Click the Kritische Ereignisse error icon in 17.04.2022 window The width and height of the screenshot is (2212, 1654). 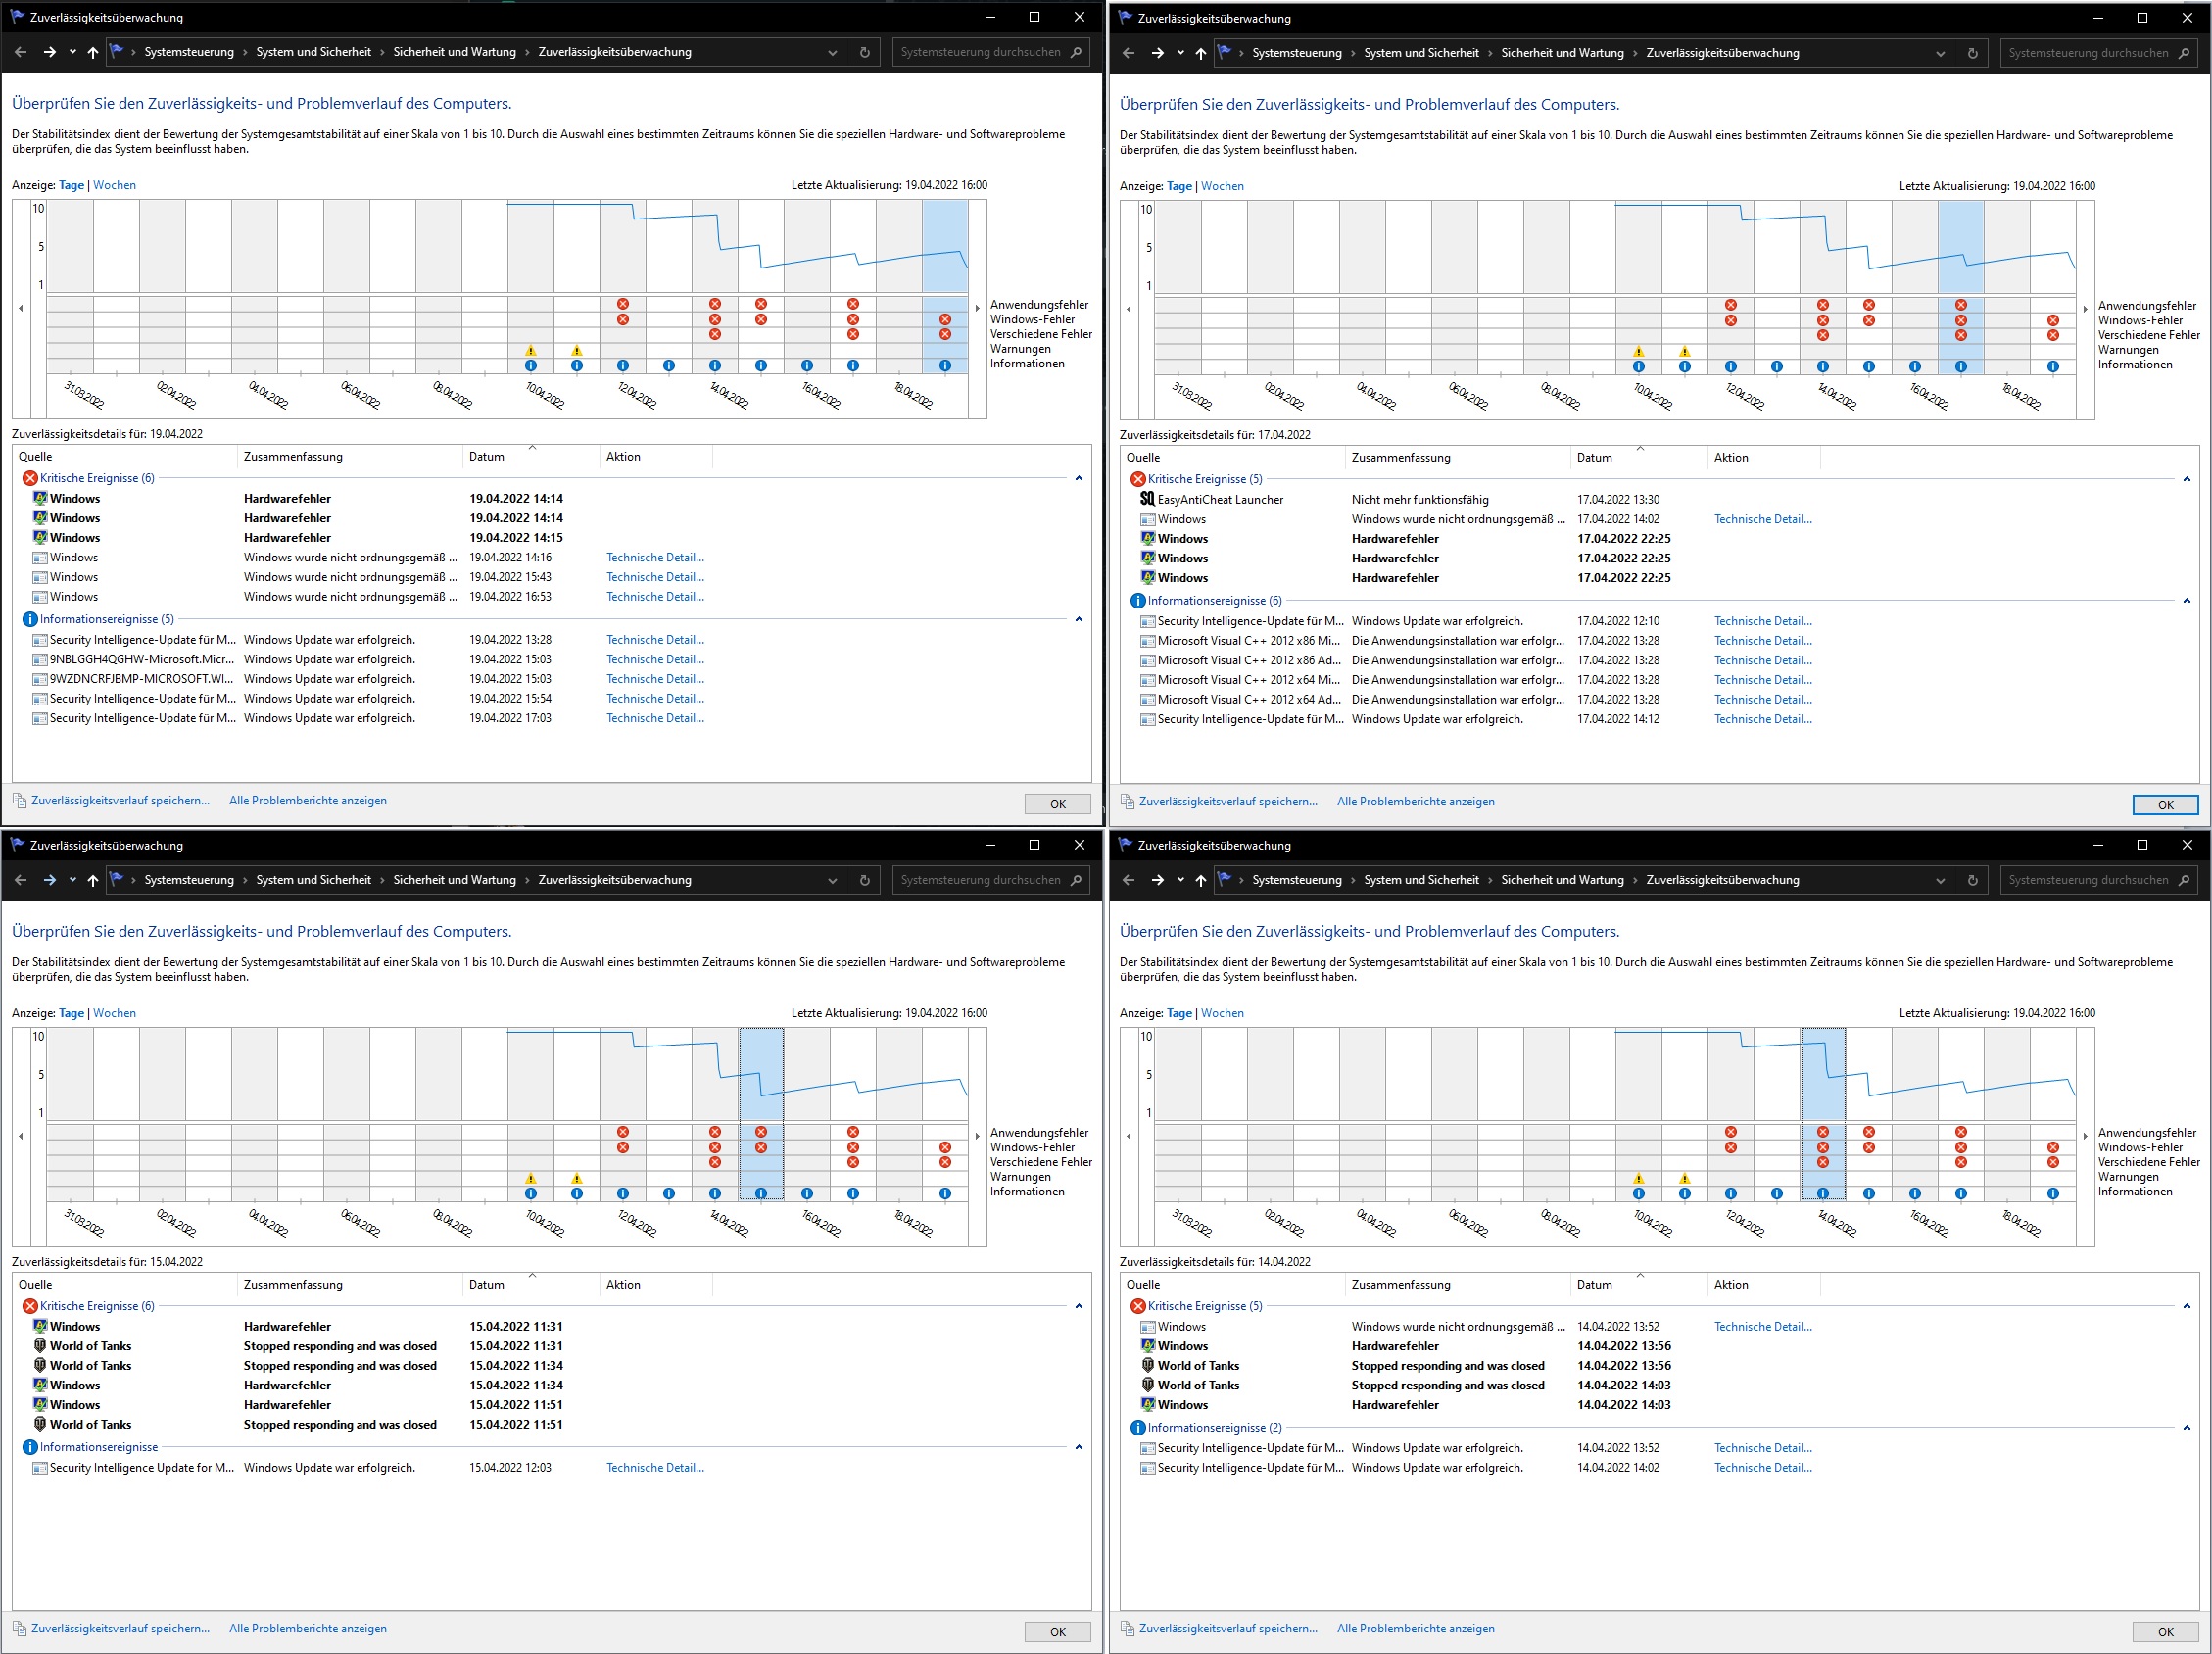coord(1138,479)
